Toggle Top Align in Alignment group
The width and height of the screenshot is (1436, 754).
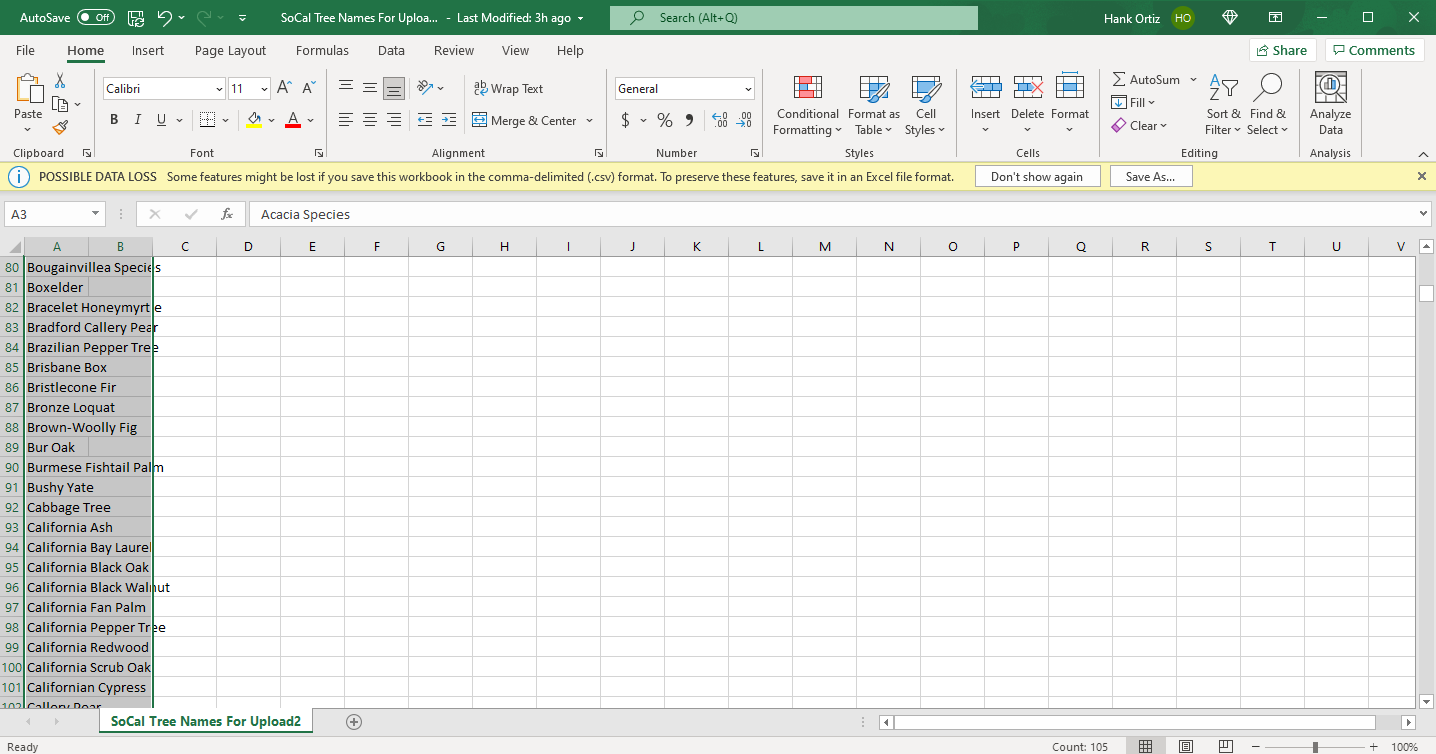[346, 88]
